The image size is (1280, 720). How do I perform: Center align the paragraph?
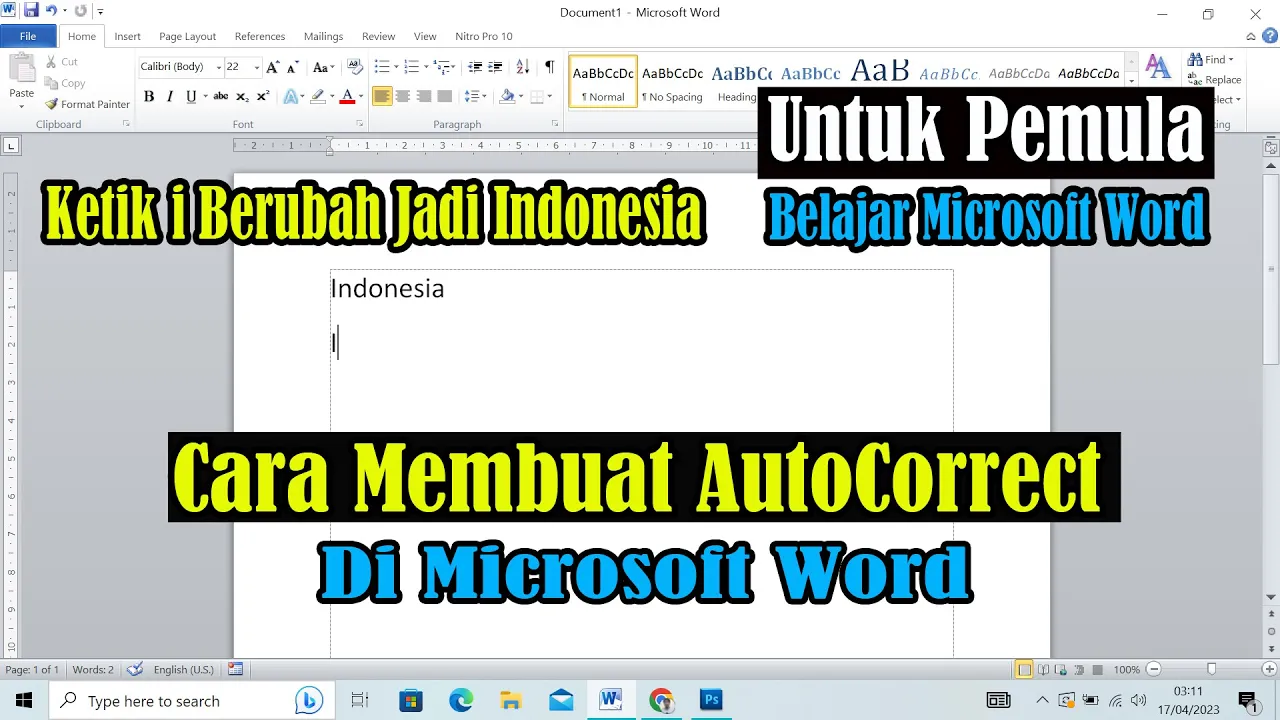(x=403, y=96)
